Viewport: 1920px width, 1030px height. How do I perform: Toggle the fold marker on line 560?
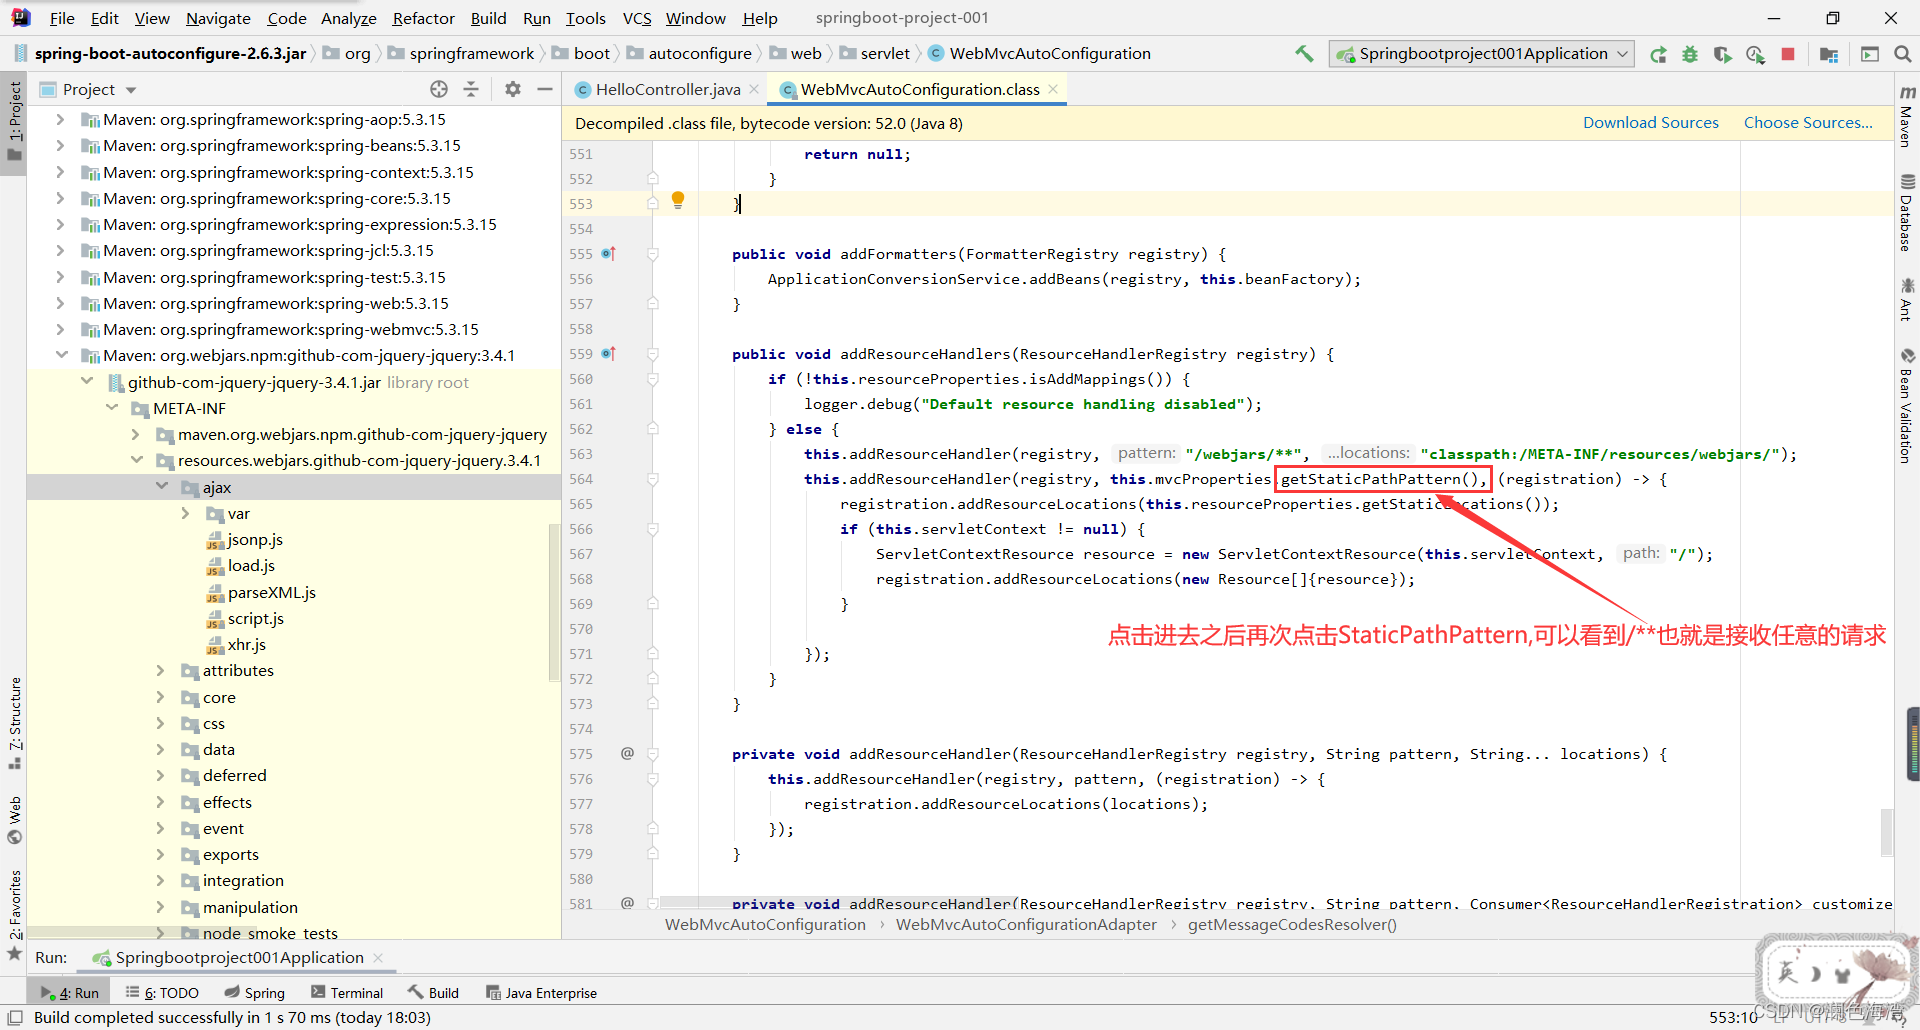coord(653,379)
